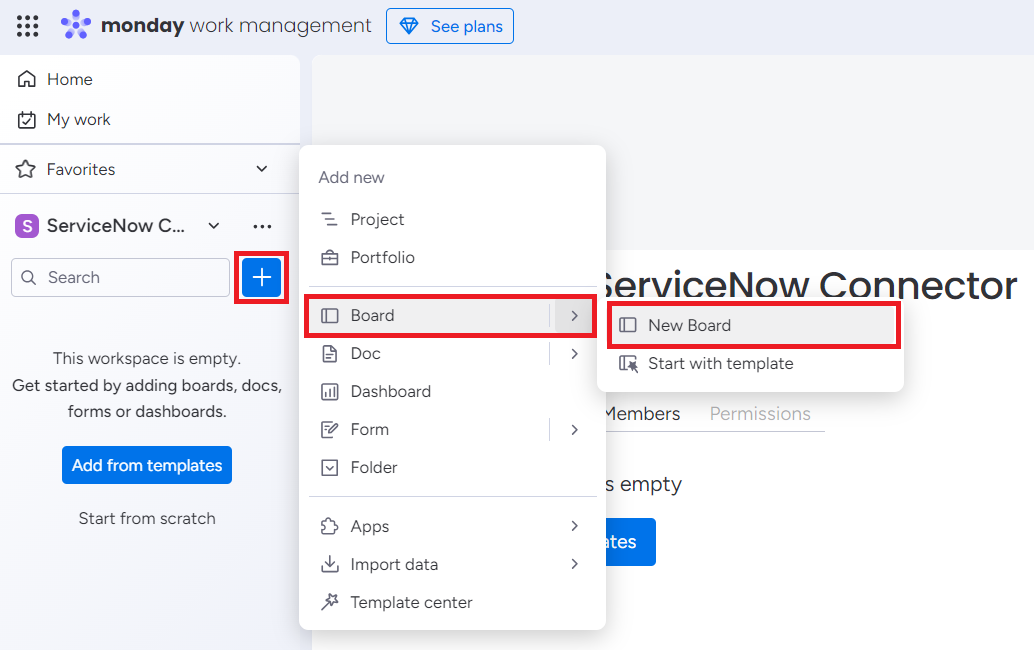Click the Home house icon

tap(26, 79)
